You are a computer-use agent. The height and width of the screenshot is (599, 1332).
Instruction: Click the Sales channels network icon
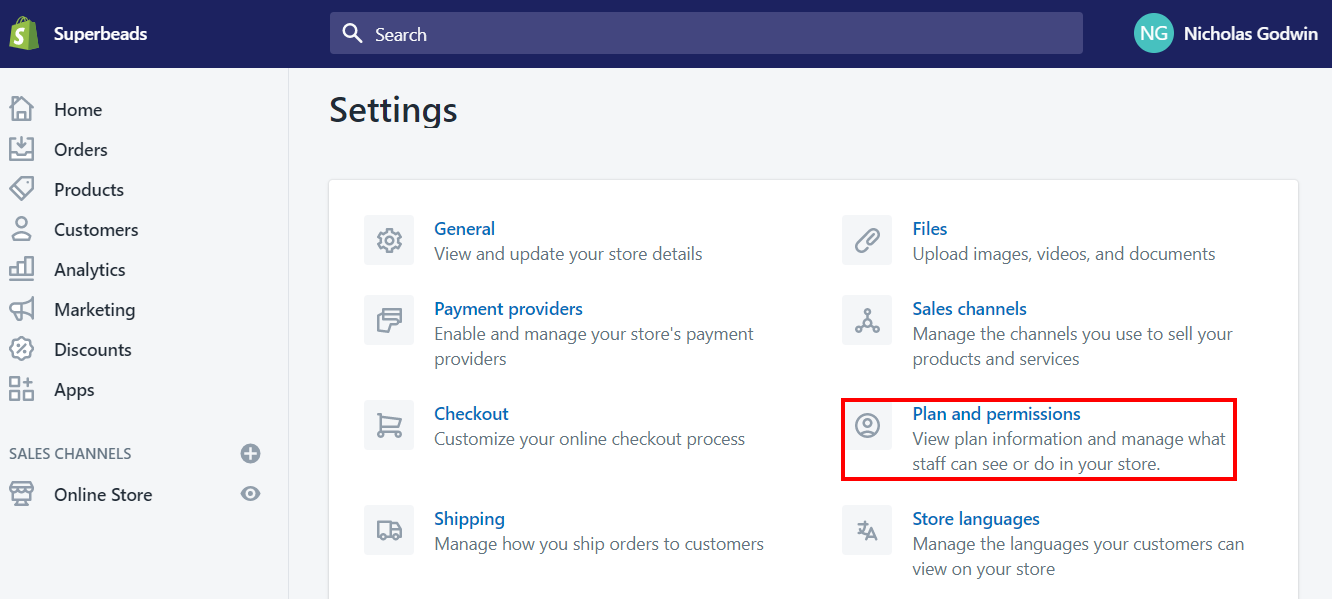tap(867, 320)
